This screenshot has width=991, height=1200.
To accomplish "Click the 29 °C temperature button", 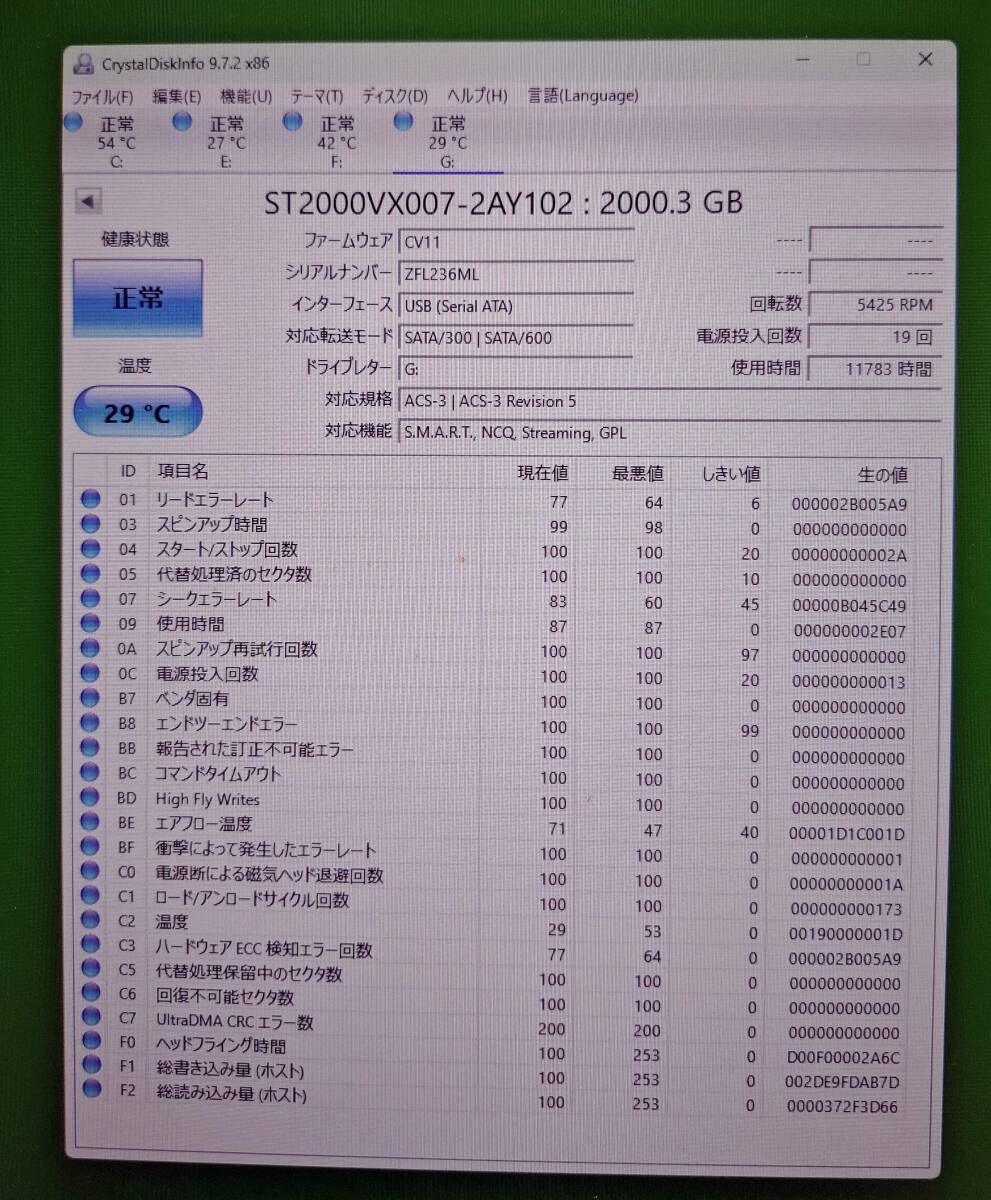I will tap(137, 412).
